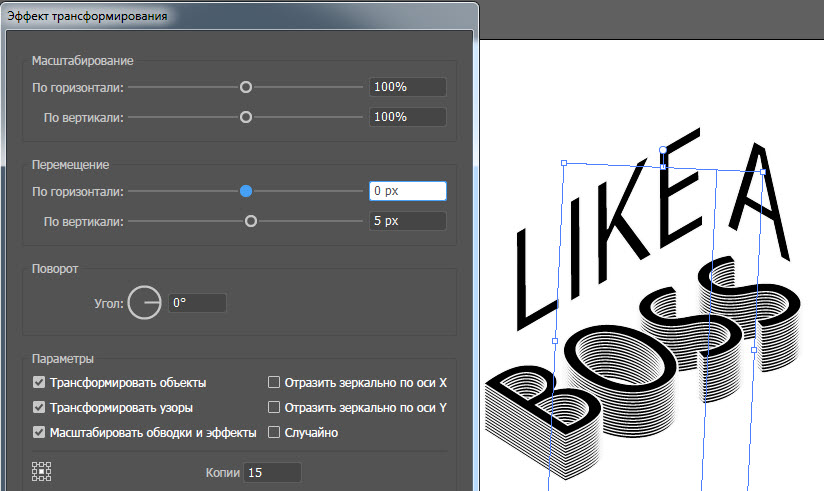Click the left-middle selection handle on canvas
This screenshot has width=824, height=491.
coord(555,341)
